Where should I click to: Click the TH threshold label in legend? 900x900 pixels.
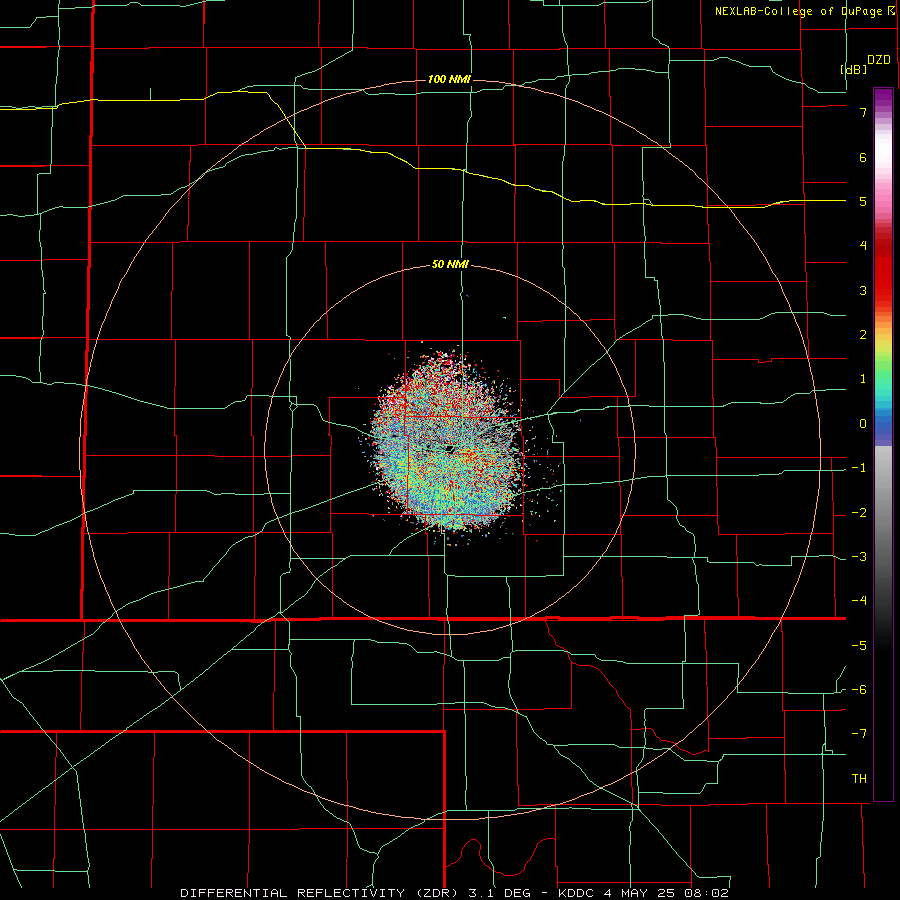pos(859,779)
